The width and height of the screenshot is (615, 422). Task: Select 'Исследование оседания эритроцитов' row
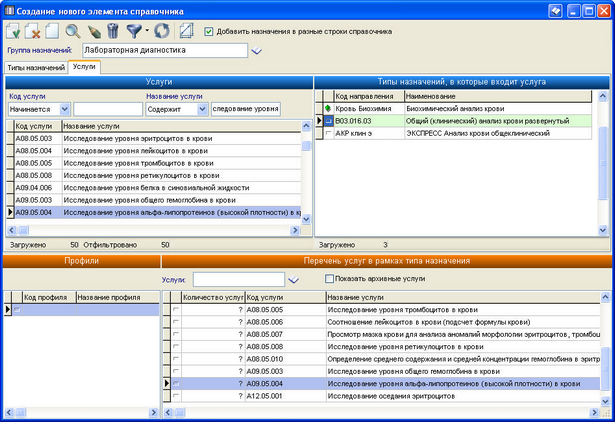(x=386, y=396)
